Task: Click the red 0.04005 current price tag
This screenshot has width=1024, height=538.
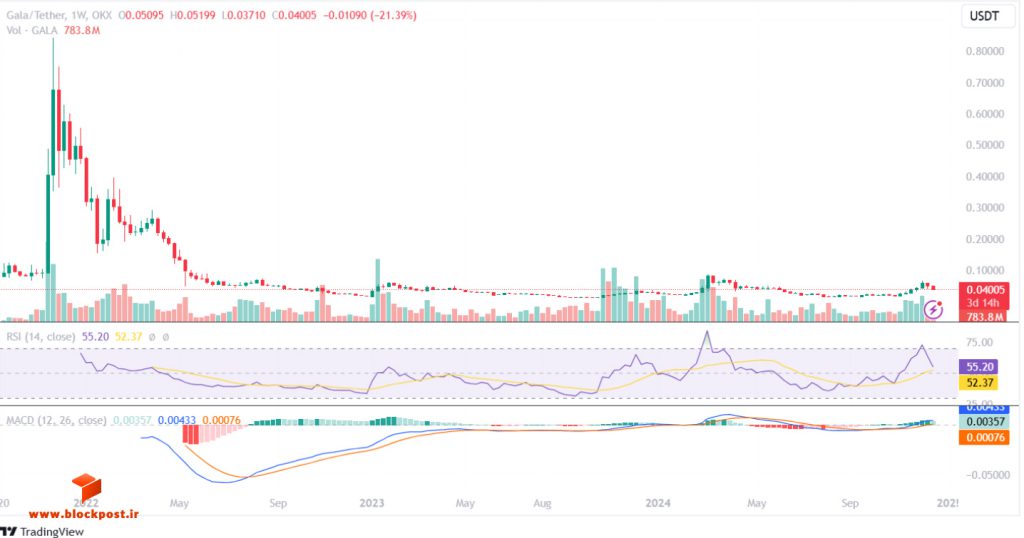Action: [984, 289]
